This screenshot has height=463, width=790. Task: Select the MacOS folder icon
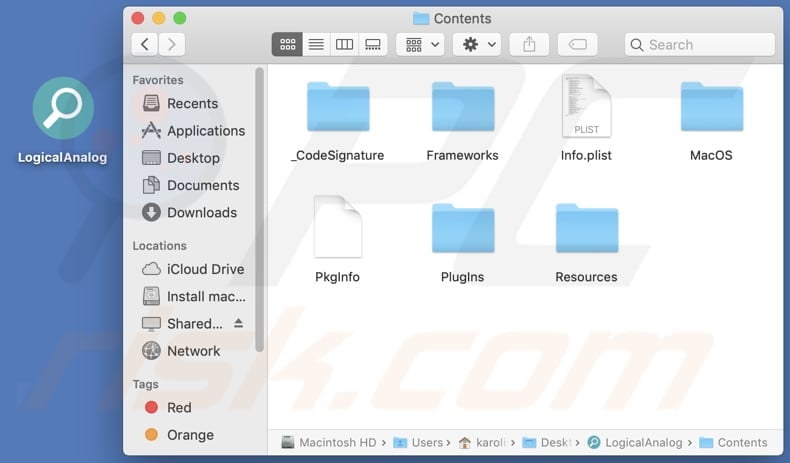click(x=711, y=107)
